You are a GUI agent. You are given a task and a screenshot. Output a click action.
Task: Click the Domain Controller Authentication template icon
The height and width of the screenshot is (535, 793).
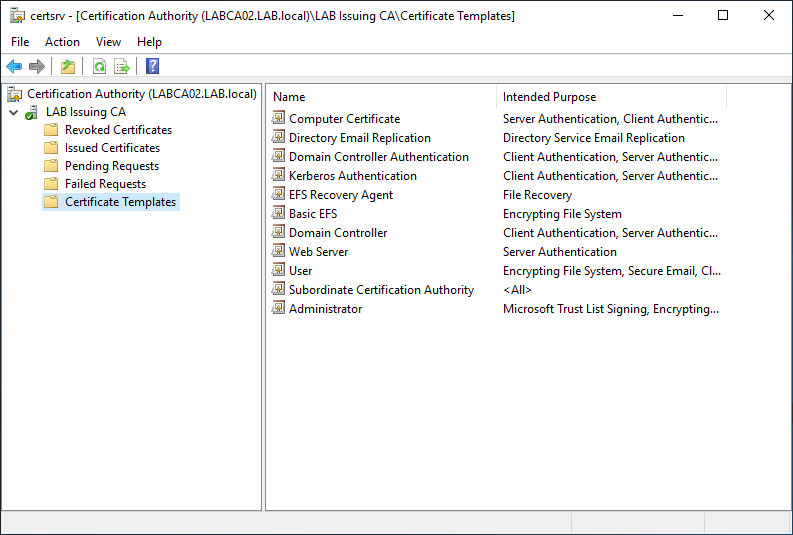point(278,156)
